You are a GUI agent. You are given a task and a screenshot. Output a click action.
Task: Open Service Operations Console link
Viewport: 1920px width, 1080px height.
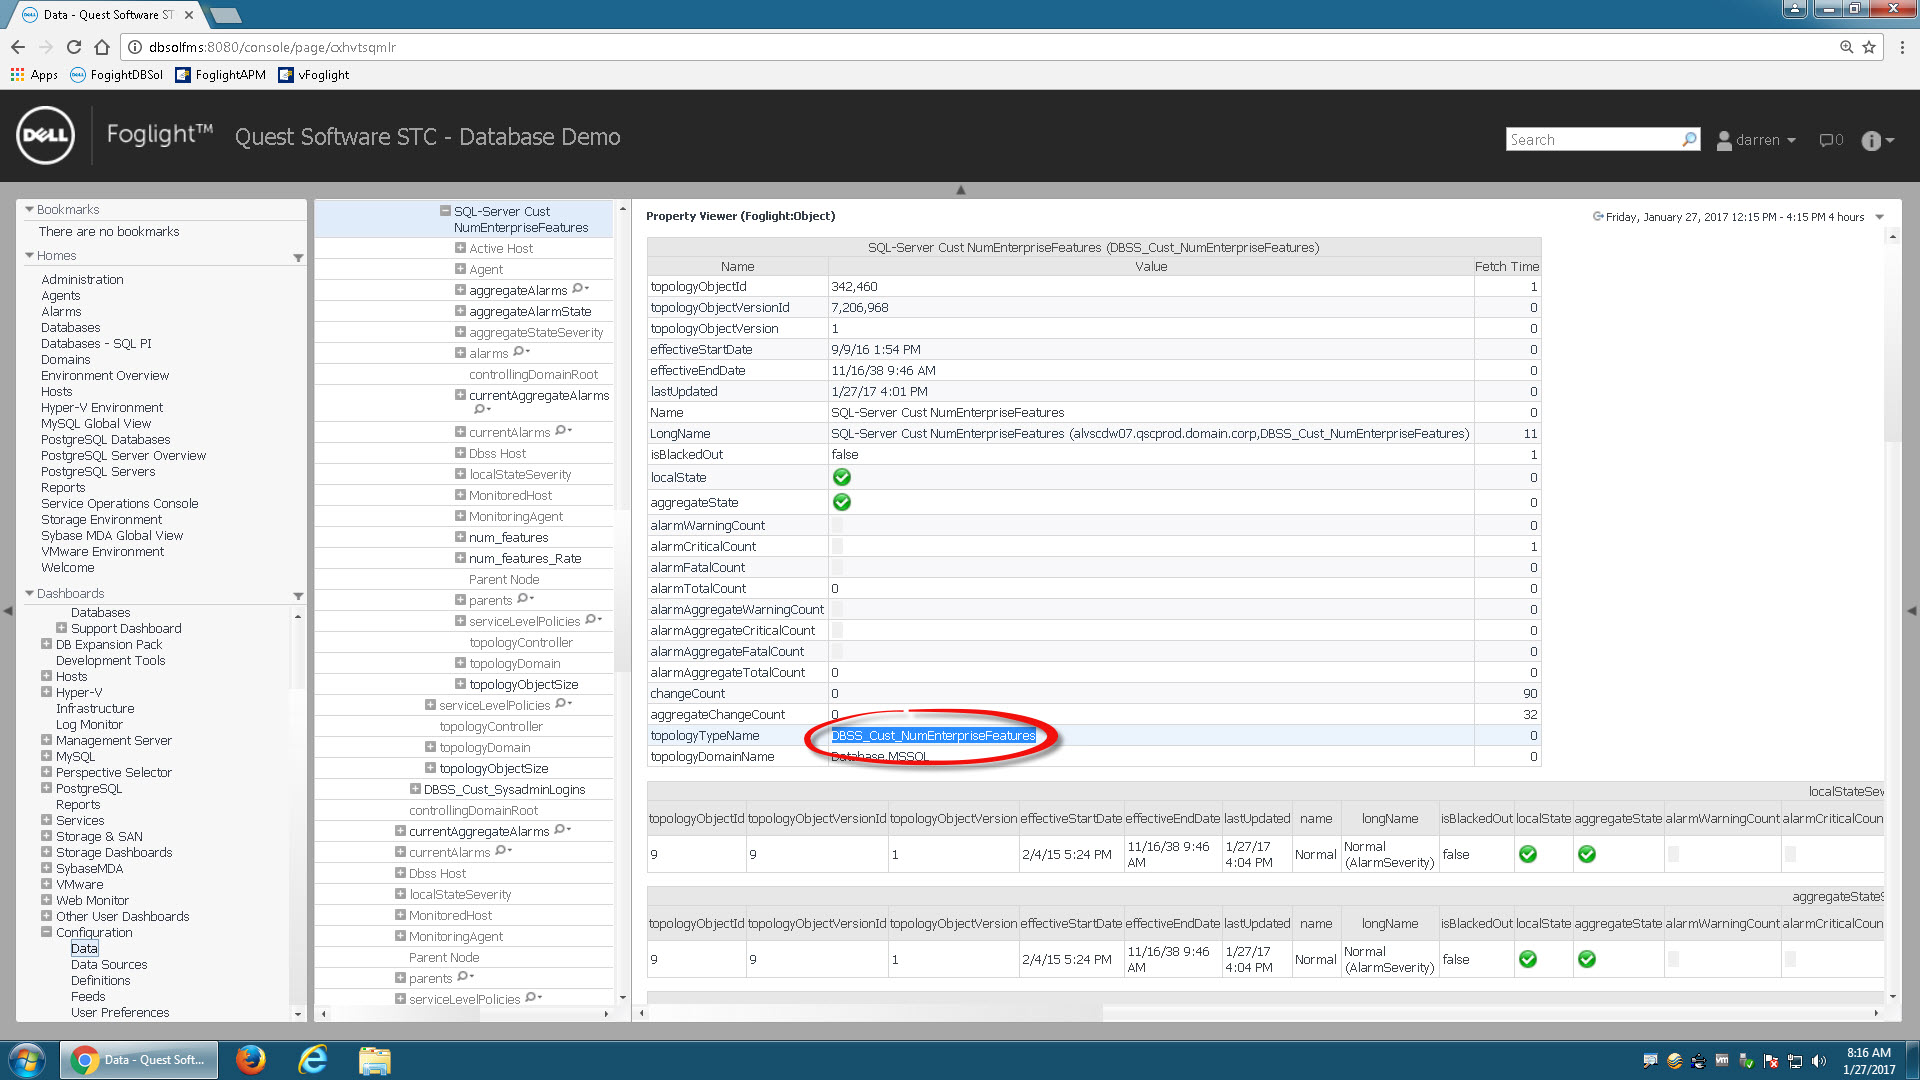pos(119,503)
